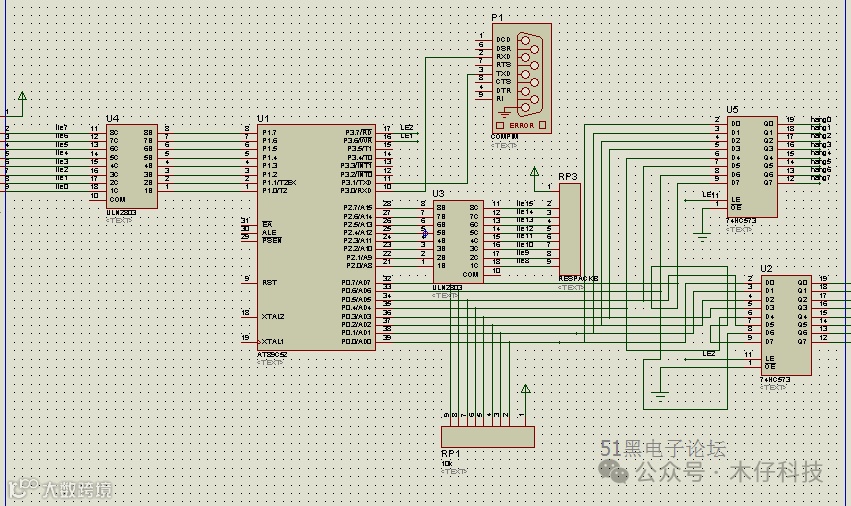Image resolution: width=851 pixels, height=506 pixels.
Task: Select the 74HC573 part name under U5
Action: point(741,221)
